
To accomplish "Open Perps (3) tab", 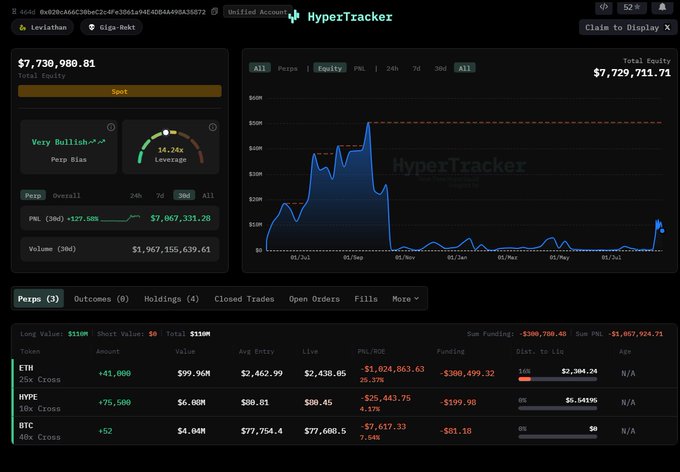I will pos(39,299).
